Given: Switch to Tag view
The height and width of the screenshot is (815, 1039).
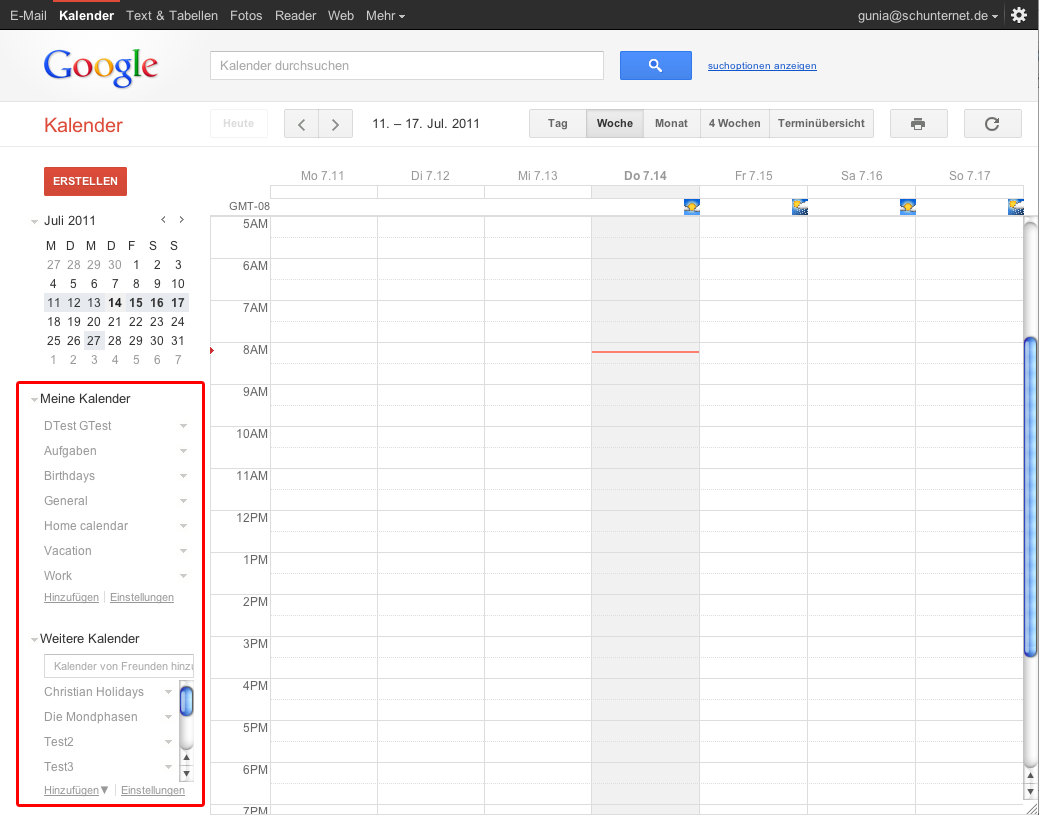Looking at the screenshot, I should click(558, 124).
